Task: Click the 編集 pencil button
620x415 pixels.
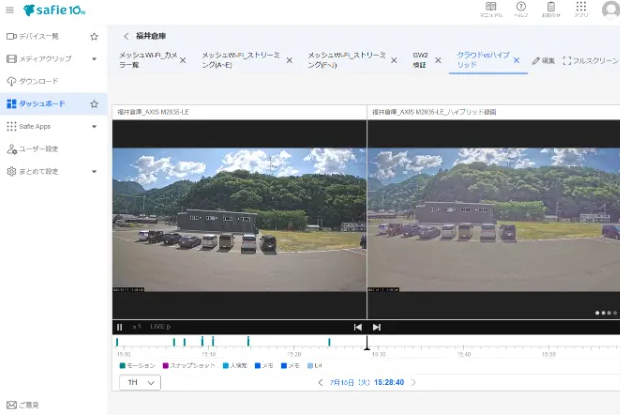Action: [543, 61]
